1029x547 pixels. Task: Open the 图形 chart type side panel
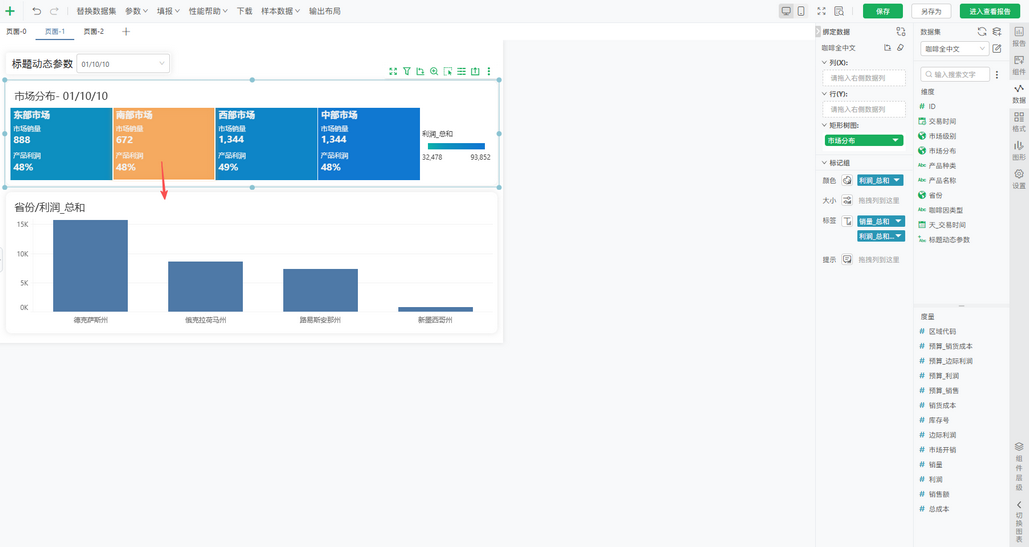tap(1018, 150)
